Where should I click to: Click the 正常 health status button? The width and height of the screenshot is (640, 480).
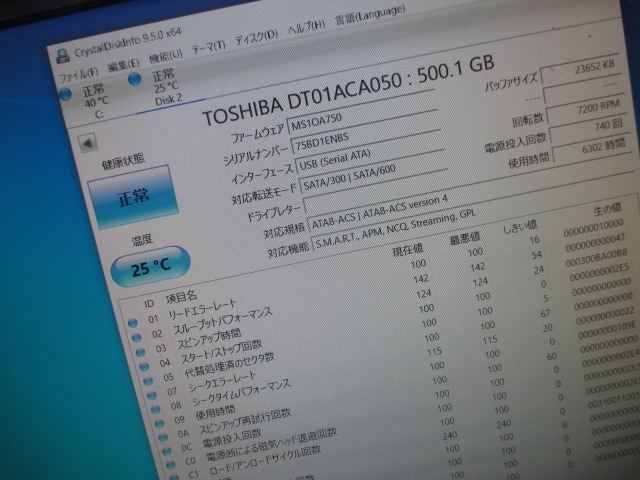[x=133, y=197]
